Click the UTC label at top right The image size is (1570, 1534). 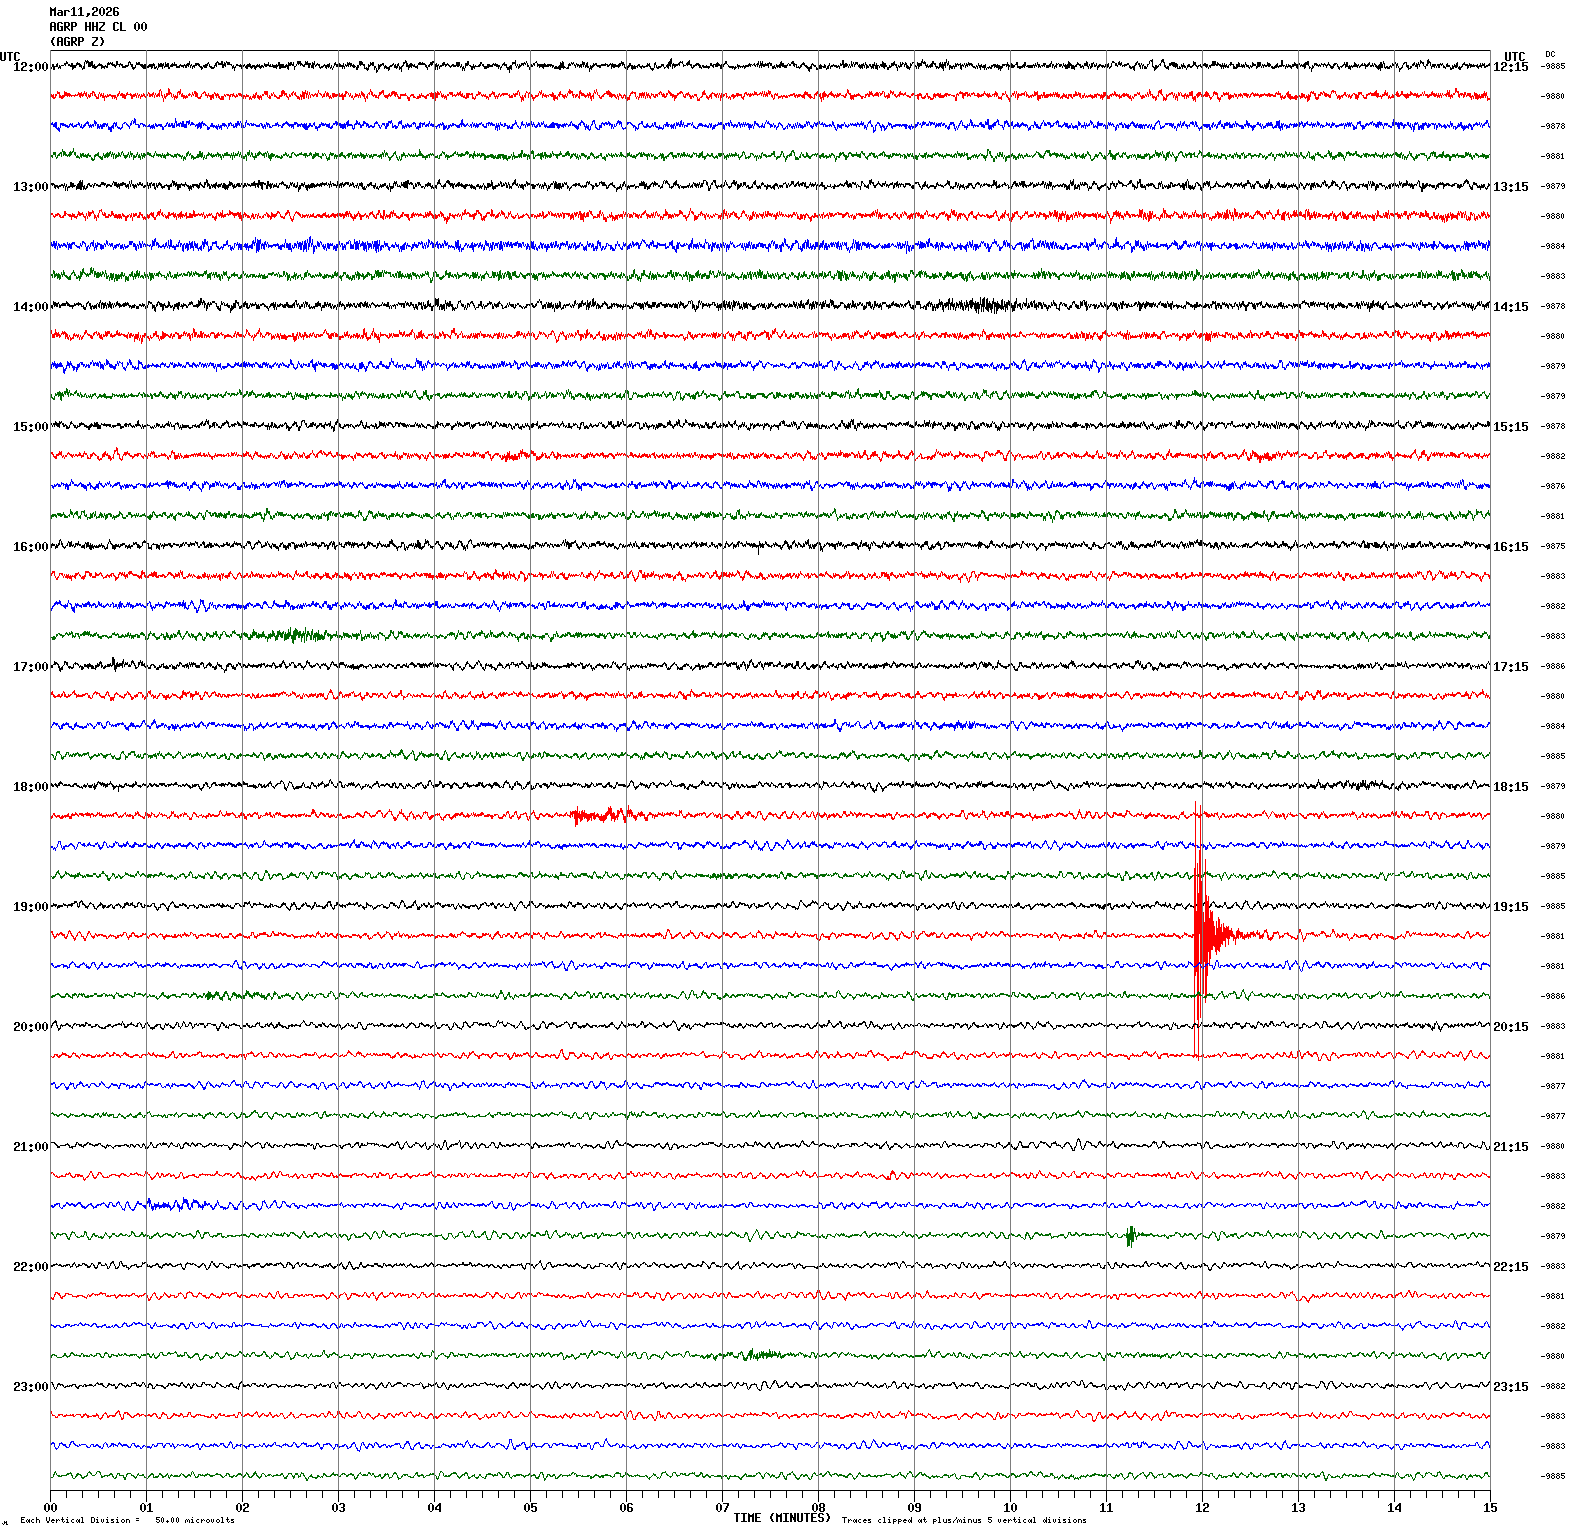(1515, 57)
